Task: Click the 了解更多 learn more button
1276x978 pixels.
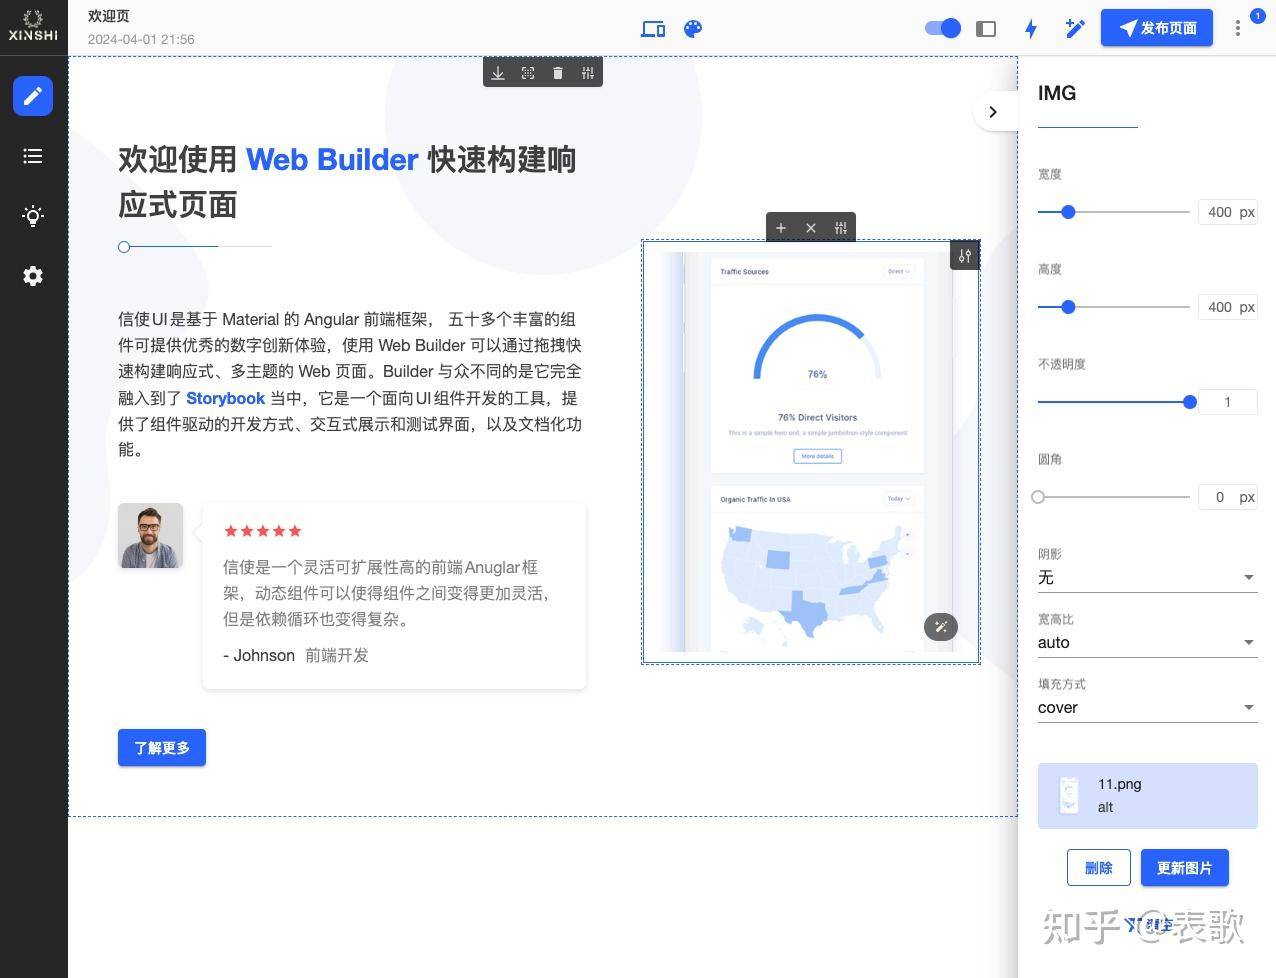Action: [162, 747]
